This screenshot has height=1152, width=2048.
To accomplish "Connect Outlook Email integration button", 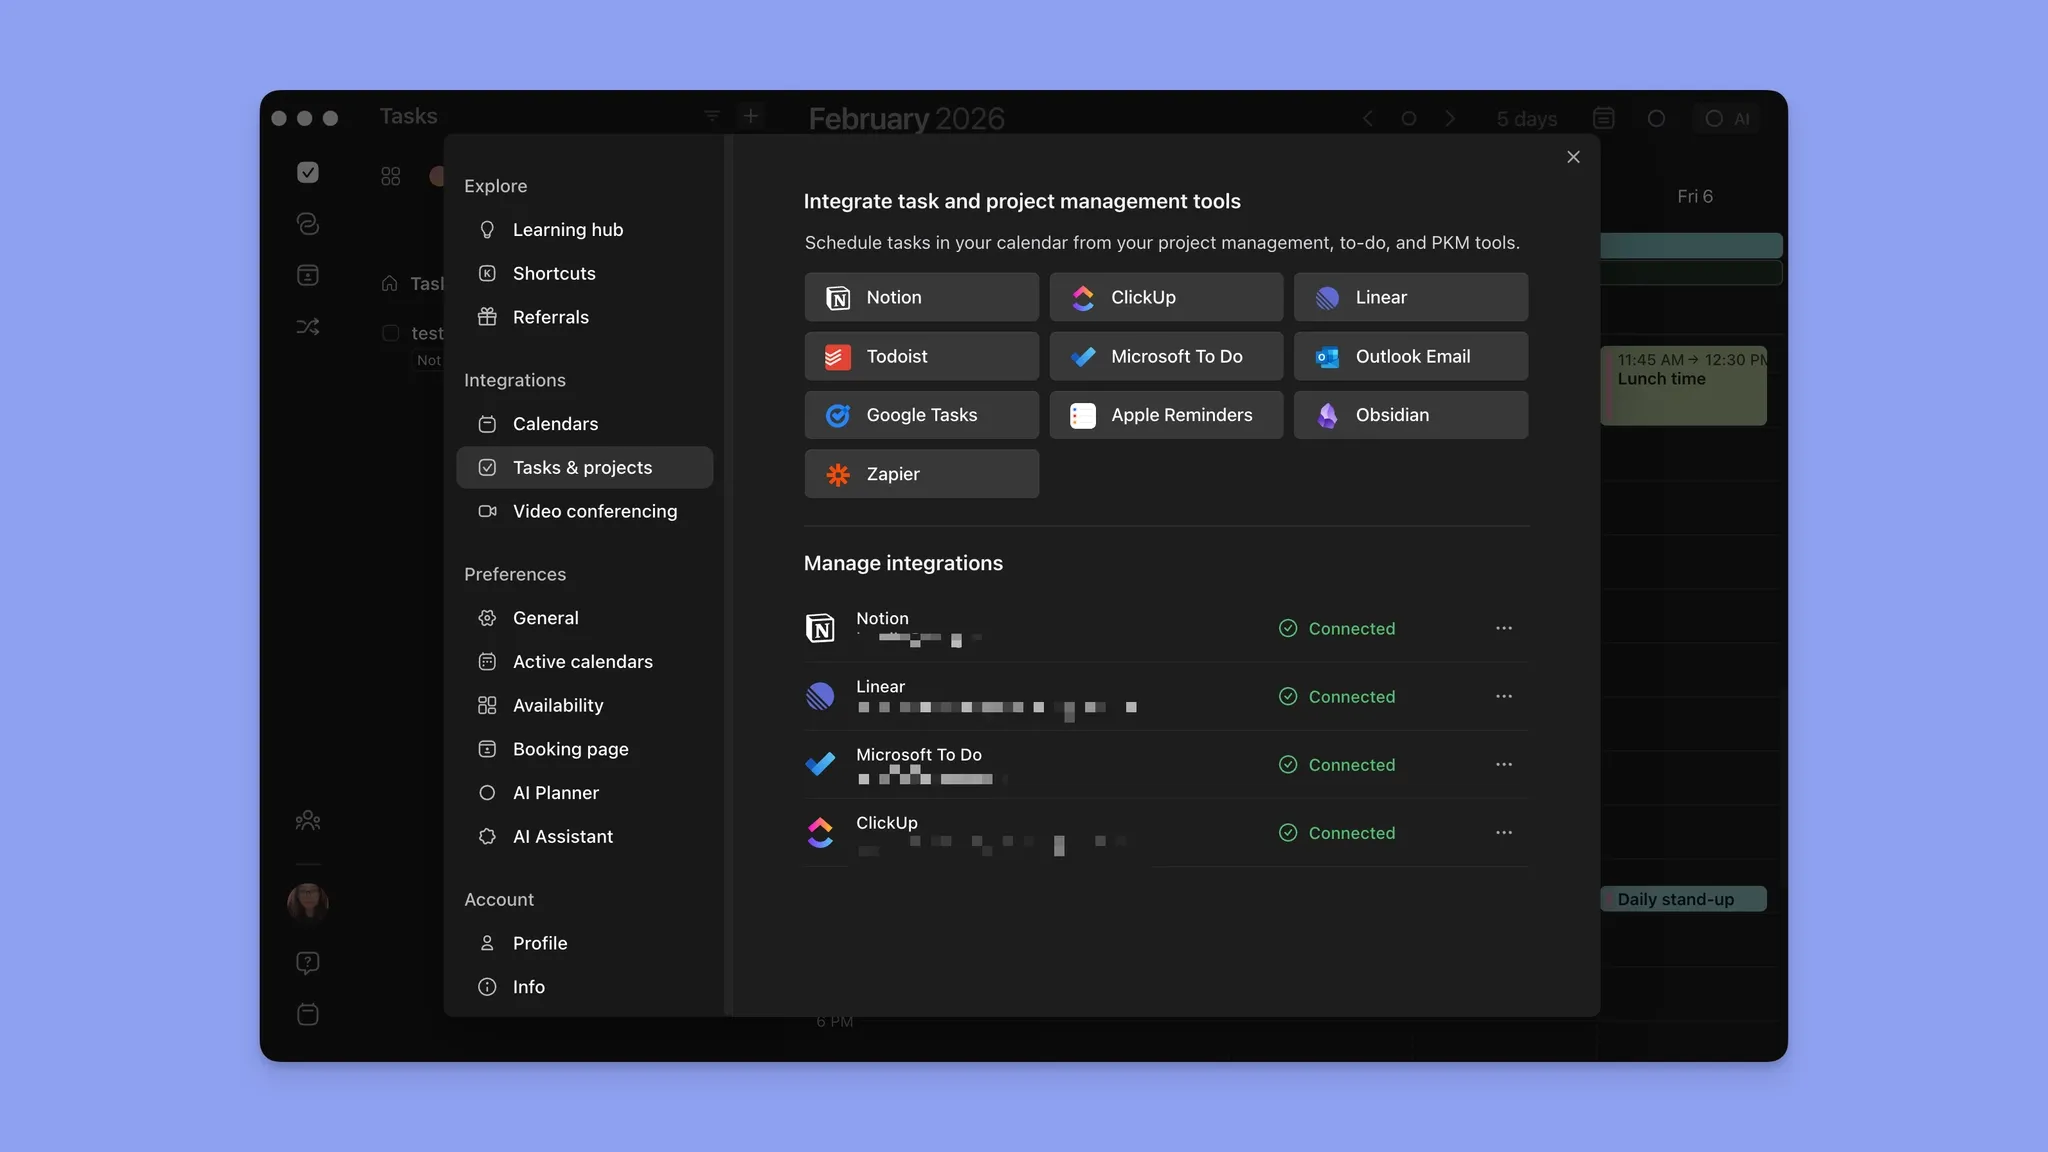I will pyautogui.click(x=1411, y=356).
